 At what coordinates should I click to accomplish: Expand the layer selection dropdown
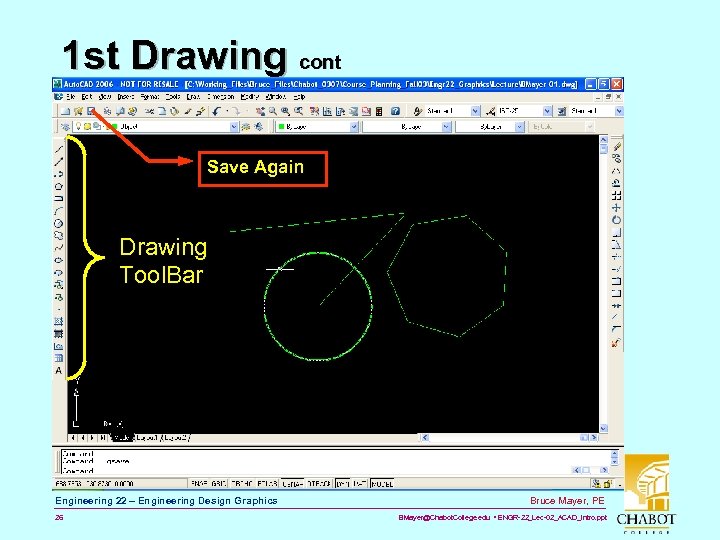pyautogui.click(x=234, y=127)
